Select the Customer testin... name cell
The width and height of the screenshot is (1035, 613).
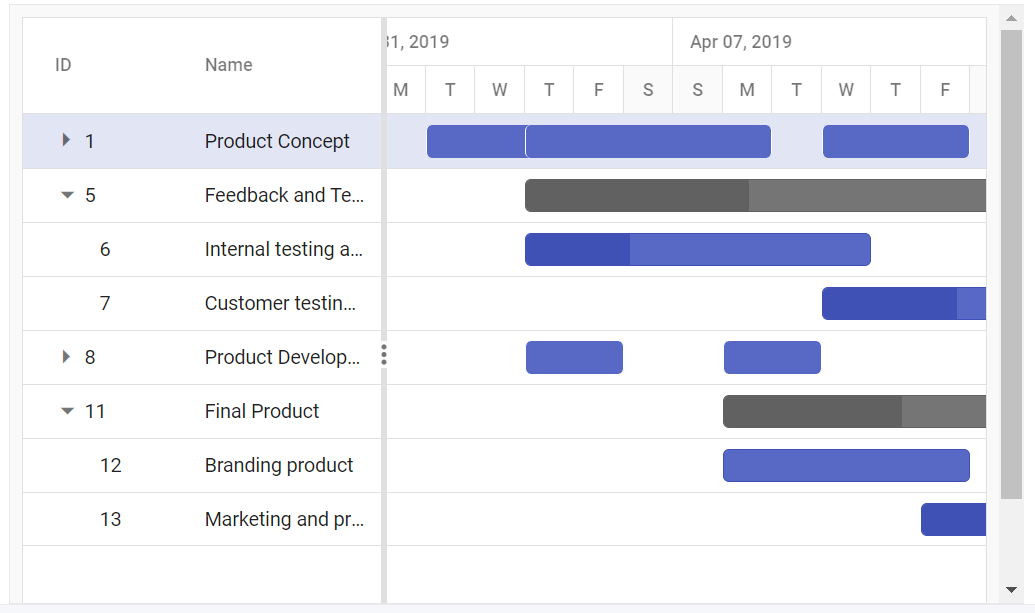(281, 304)
